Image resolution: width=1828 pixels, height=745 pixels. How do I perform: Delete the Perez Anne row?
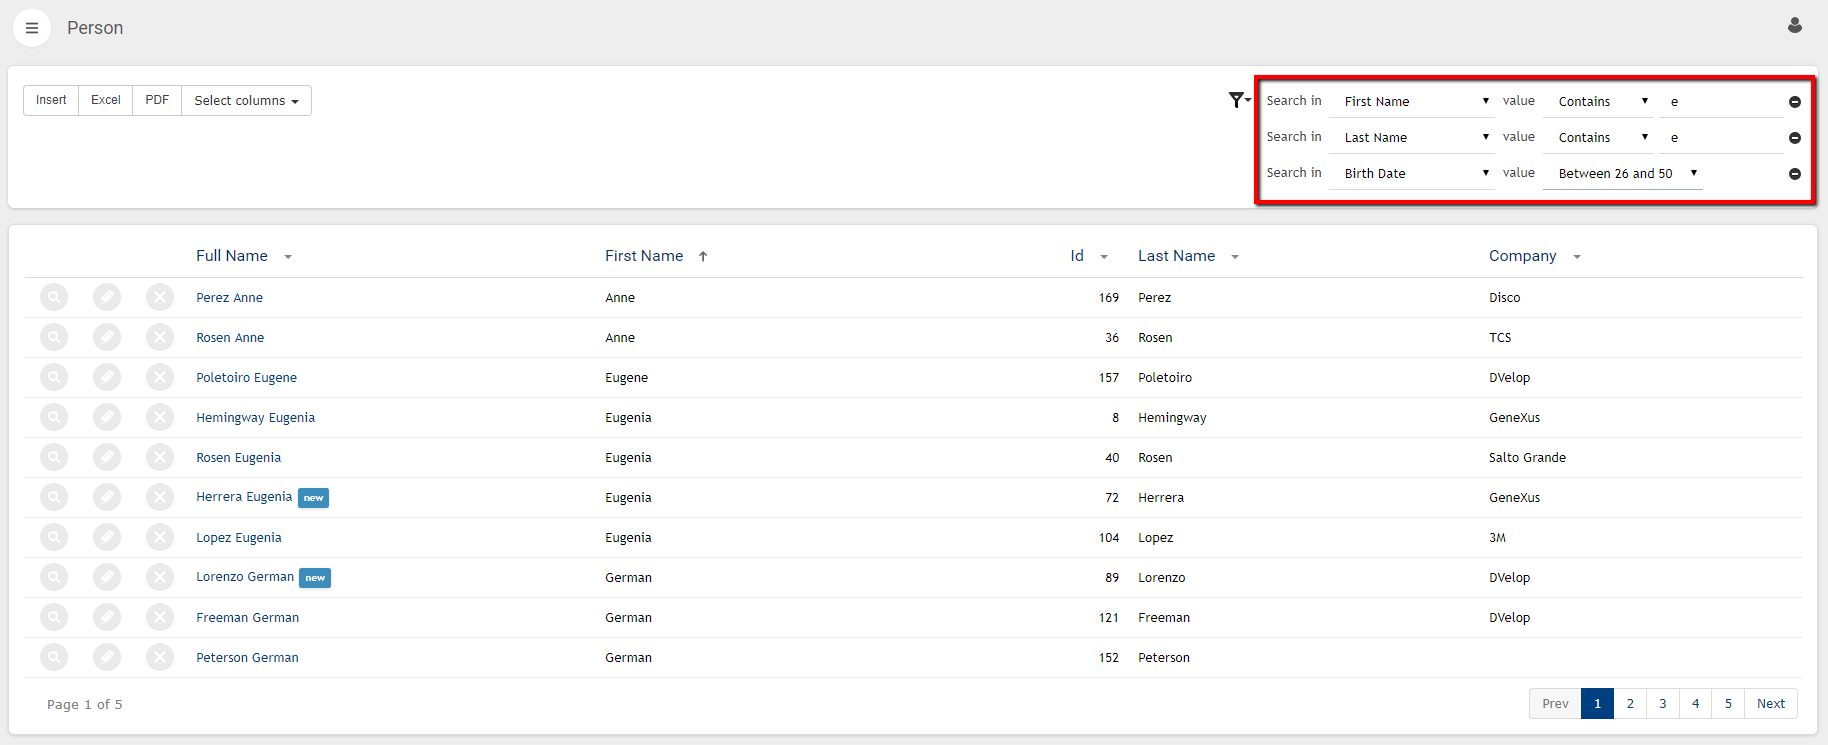pos(160,297)
